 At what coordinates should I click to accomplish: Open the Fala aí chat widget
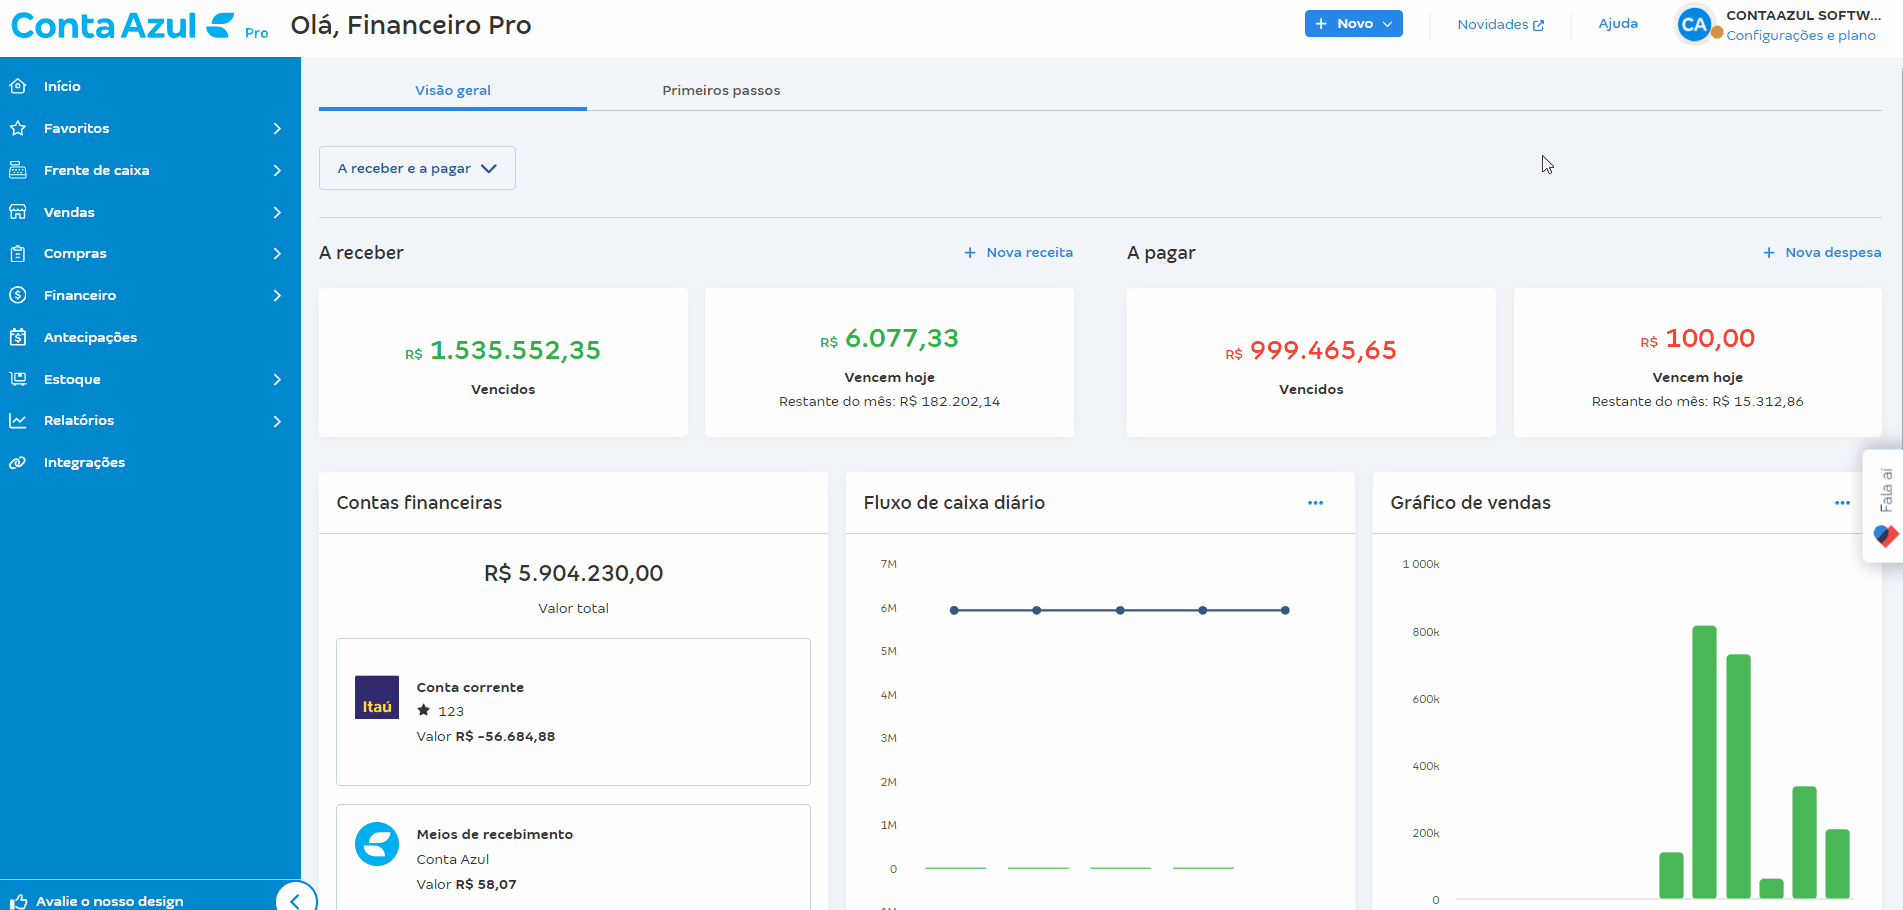tap(1884, 506)
